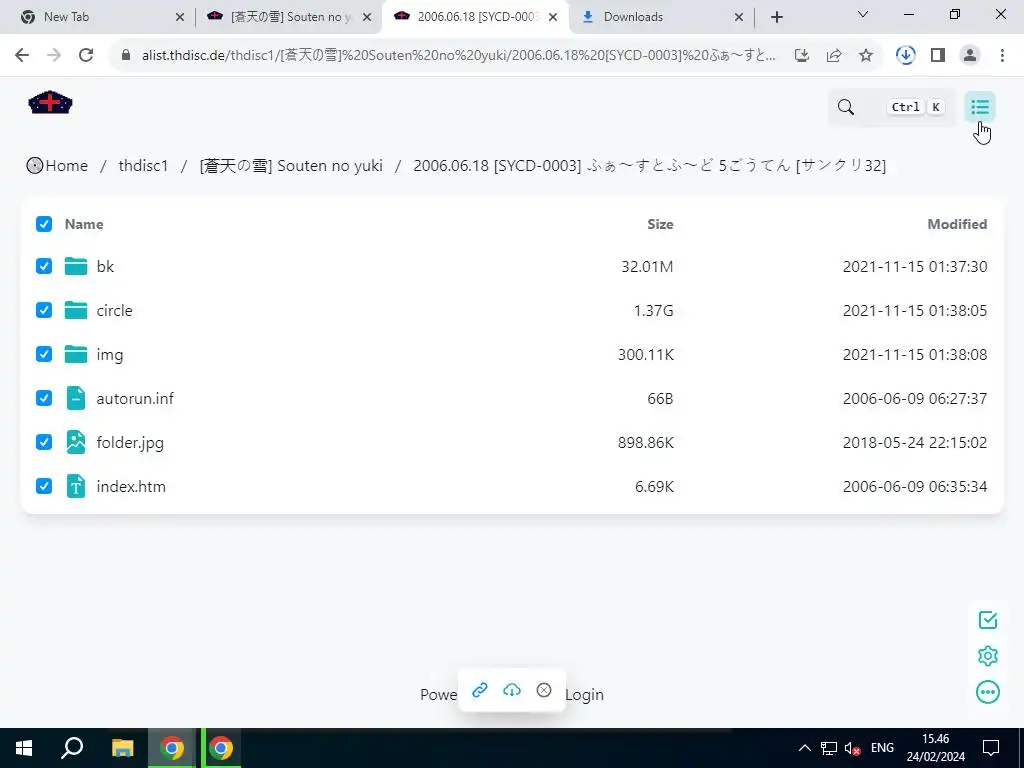Close the Downloads tab
Viewport: 1024px width, 768px height.
pyautogui.click(x=739, y=17)
